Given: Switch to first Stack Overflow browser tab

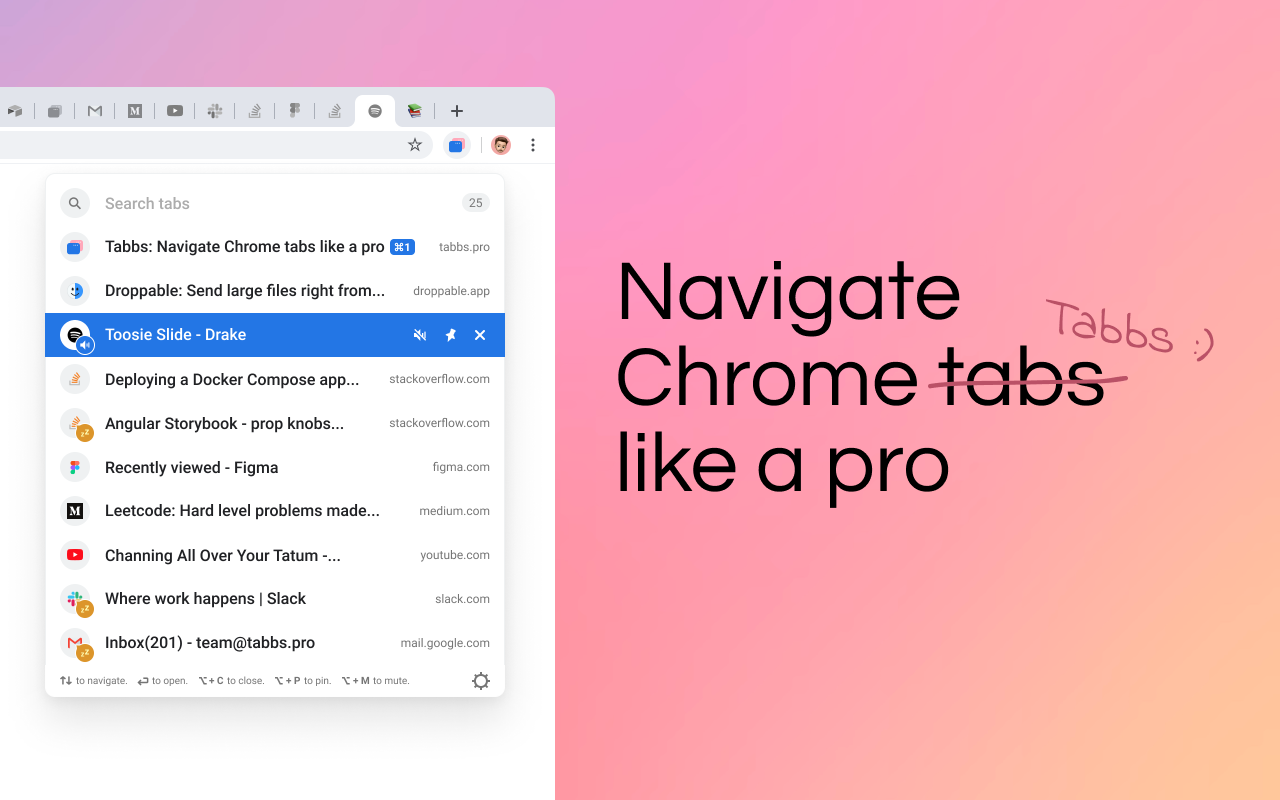Looking at the screenshot, I should point(255,111).
